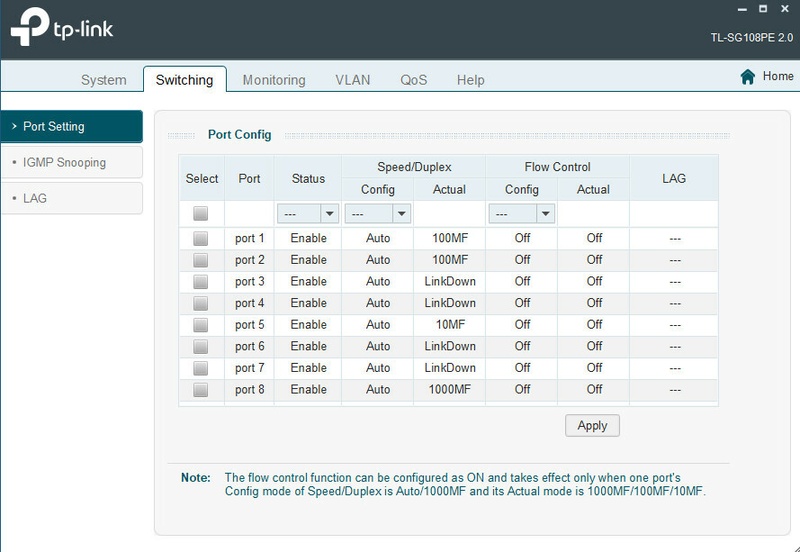The image size is (800, 552).
Task: Click the 'port 4' label
Action: [249, 303]
